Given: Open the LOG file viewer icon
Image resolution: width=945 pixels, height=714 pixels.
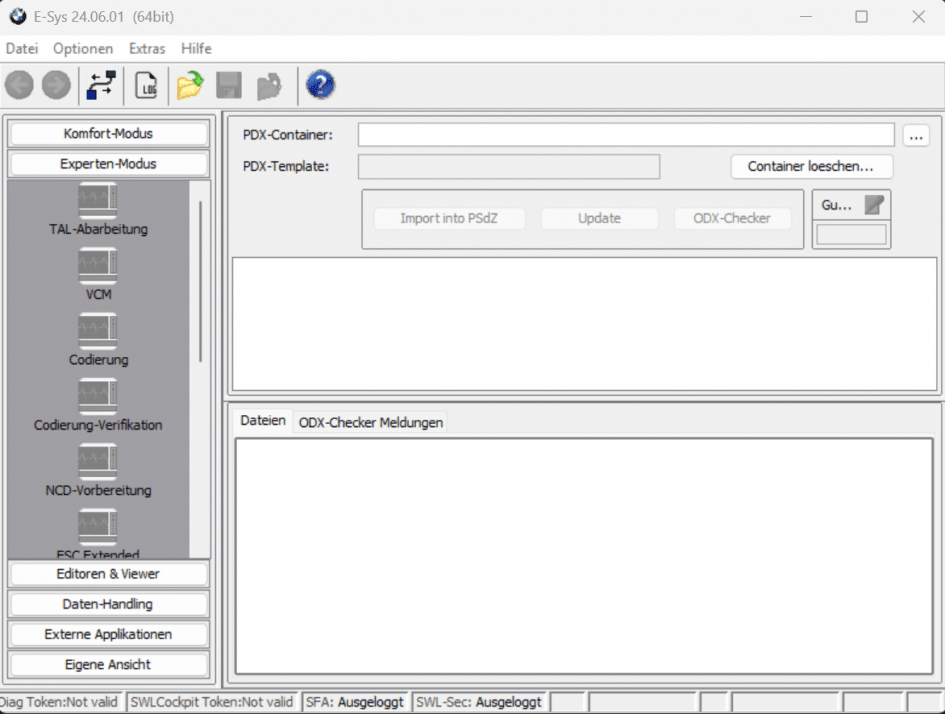Looking at the screenshot, I should coord(147,86).
